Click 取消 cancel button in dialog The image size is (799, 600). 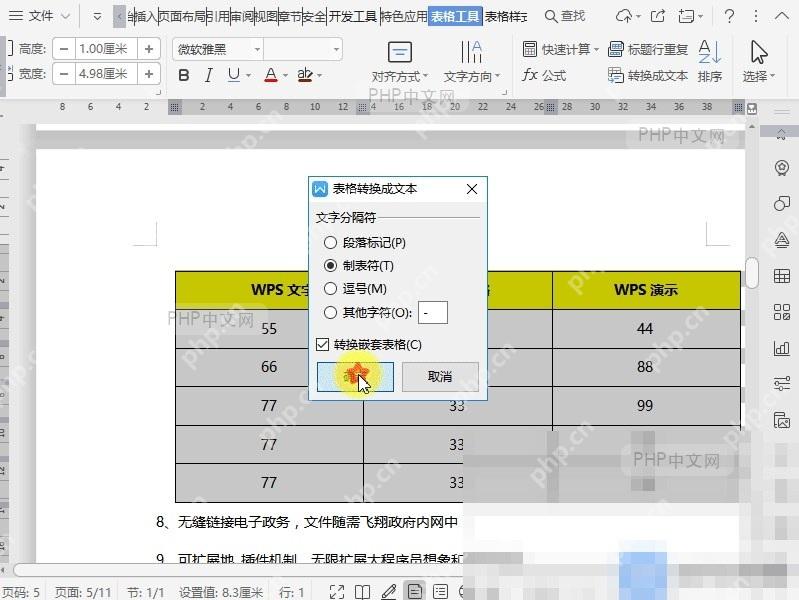(440, 377)
